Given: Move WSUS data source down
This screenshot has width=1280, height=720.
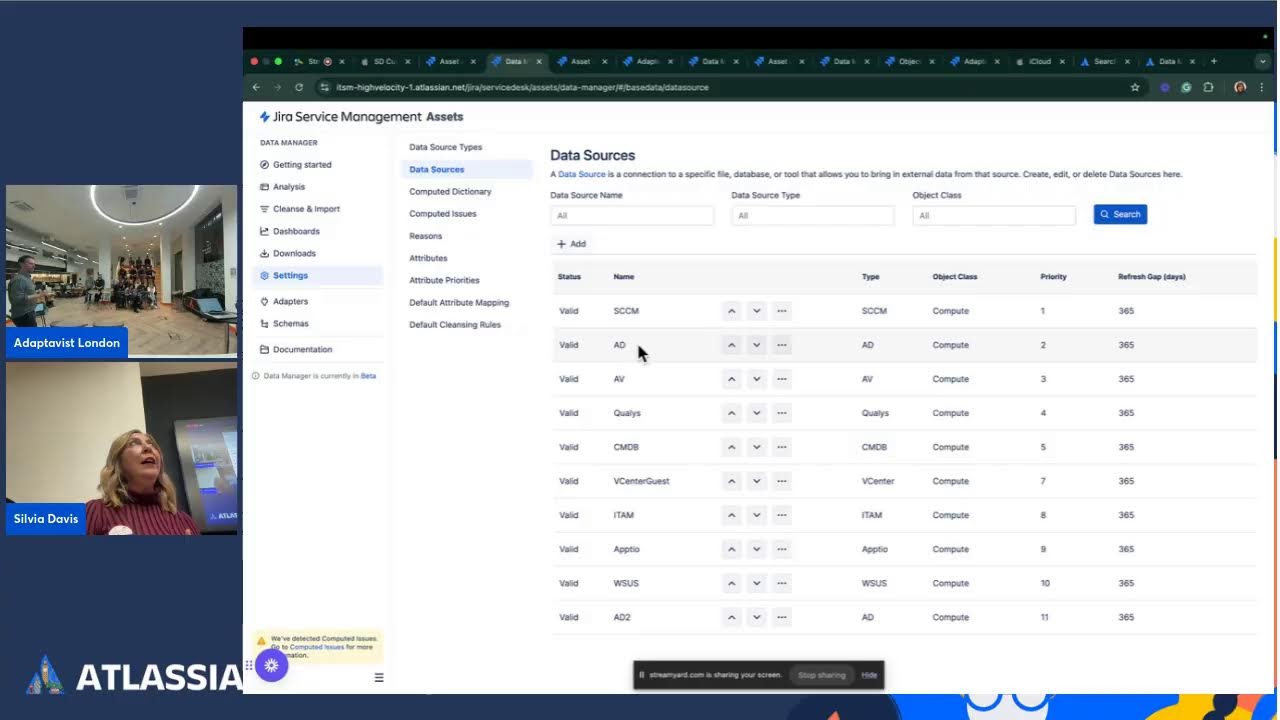Looking at the screenshot, I should point(756,583).
